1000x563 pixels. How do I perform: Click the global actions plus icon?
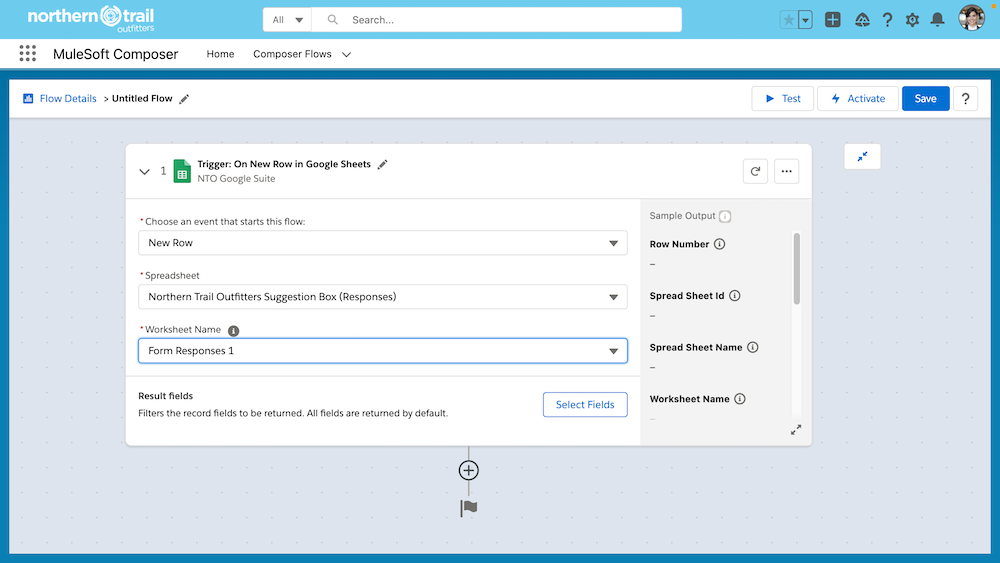[832, 20]
